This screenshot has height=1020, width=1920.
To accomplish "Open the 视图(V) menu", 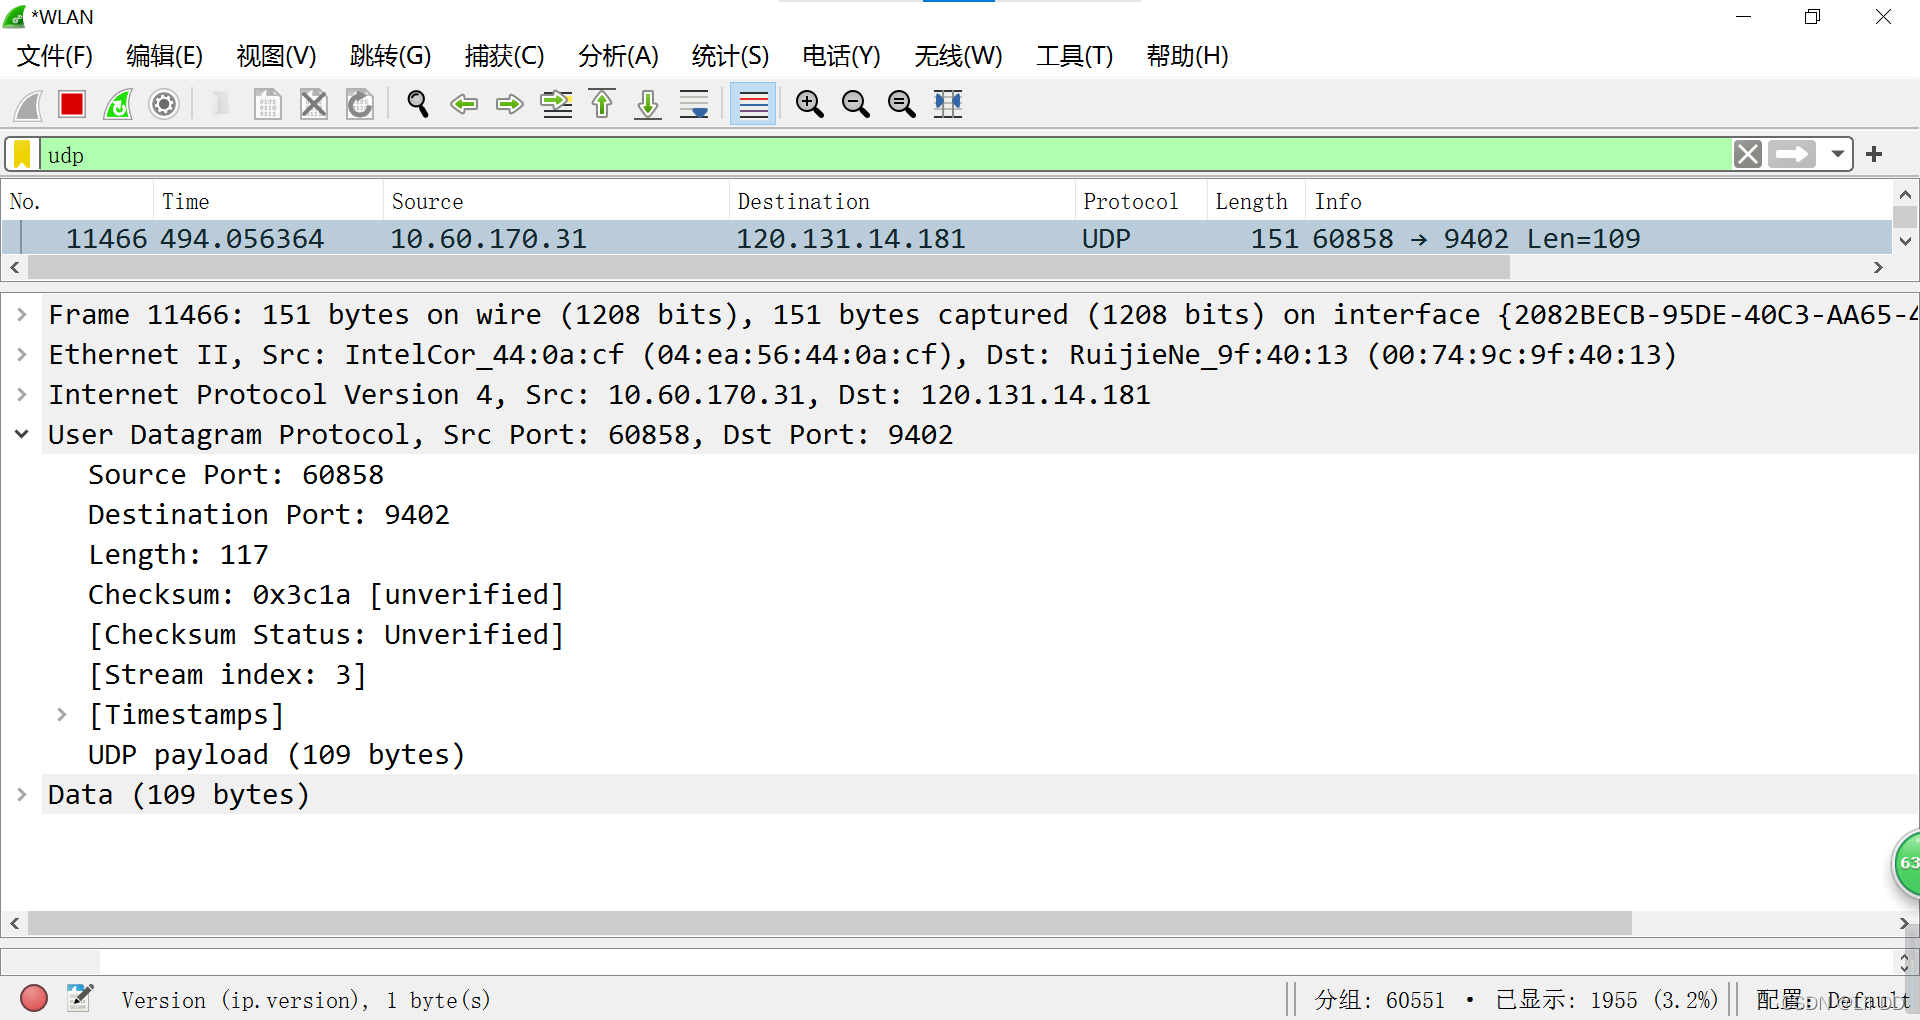I will 277,56.
